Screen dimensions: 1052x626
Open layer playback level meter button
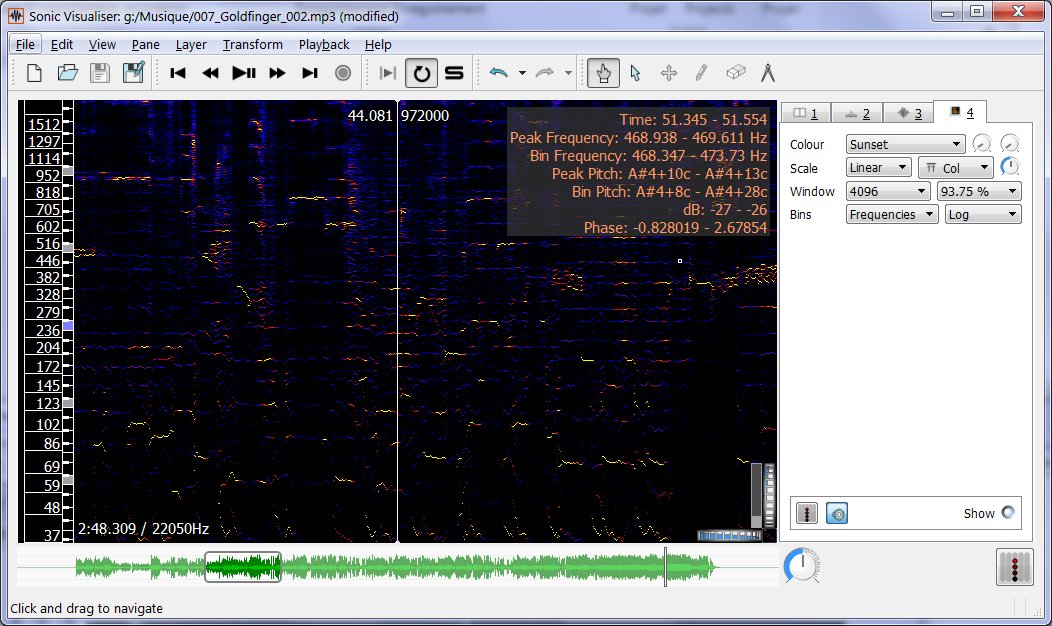point(806,513)
